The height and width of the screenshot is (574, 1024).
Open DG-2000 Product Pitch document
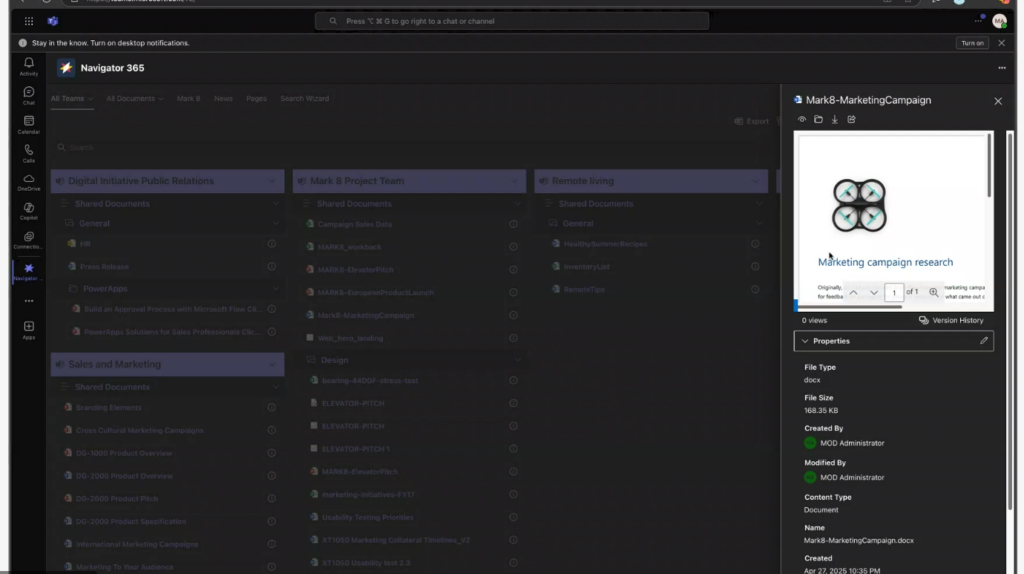[117, 499]
